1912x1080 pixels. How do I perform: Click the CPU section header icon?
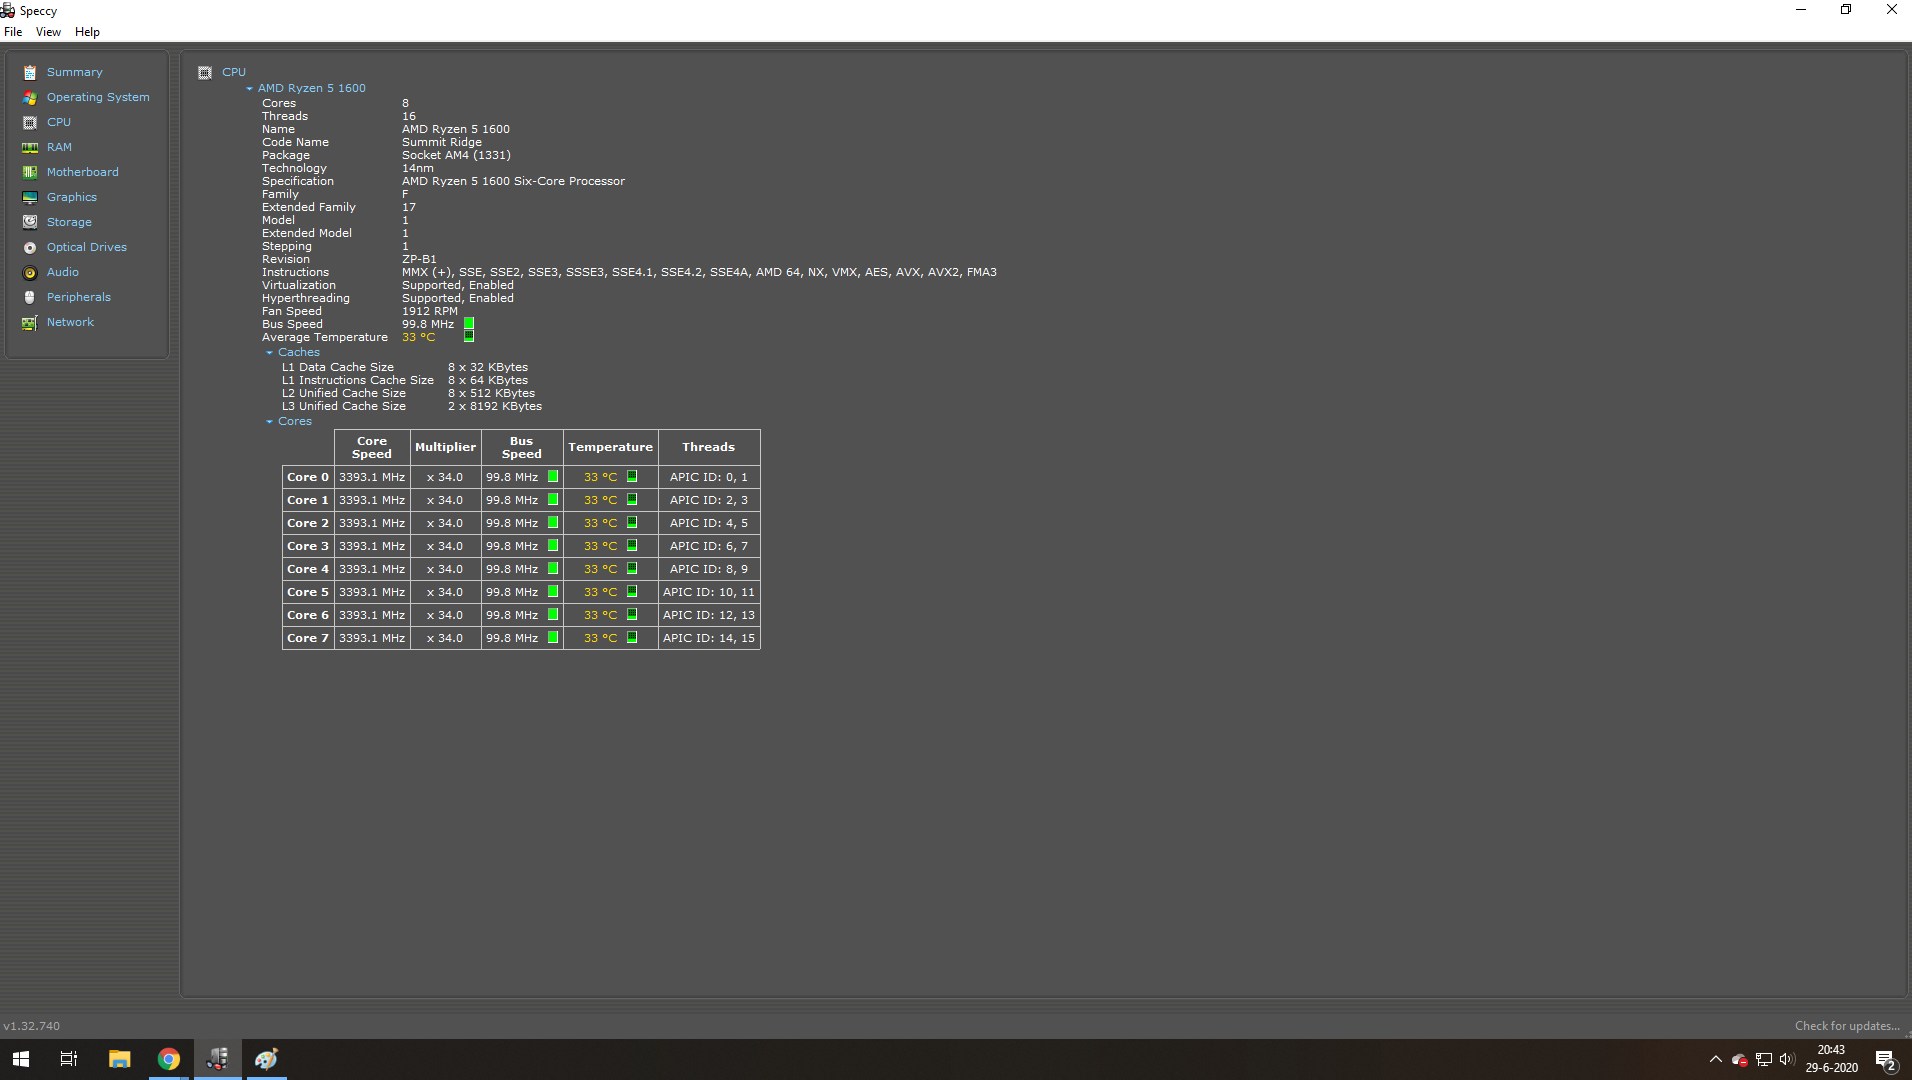tap(205, 72)
